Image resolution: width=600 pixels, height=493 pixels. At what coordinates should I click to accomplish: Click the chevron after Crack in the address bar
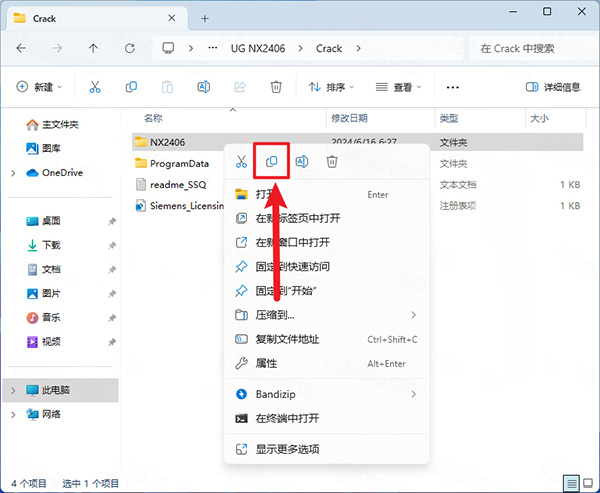click(x=359, y=48)
